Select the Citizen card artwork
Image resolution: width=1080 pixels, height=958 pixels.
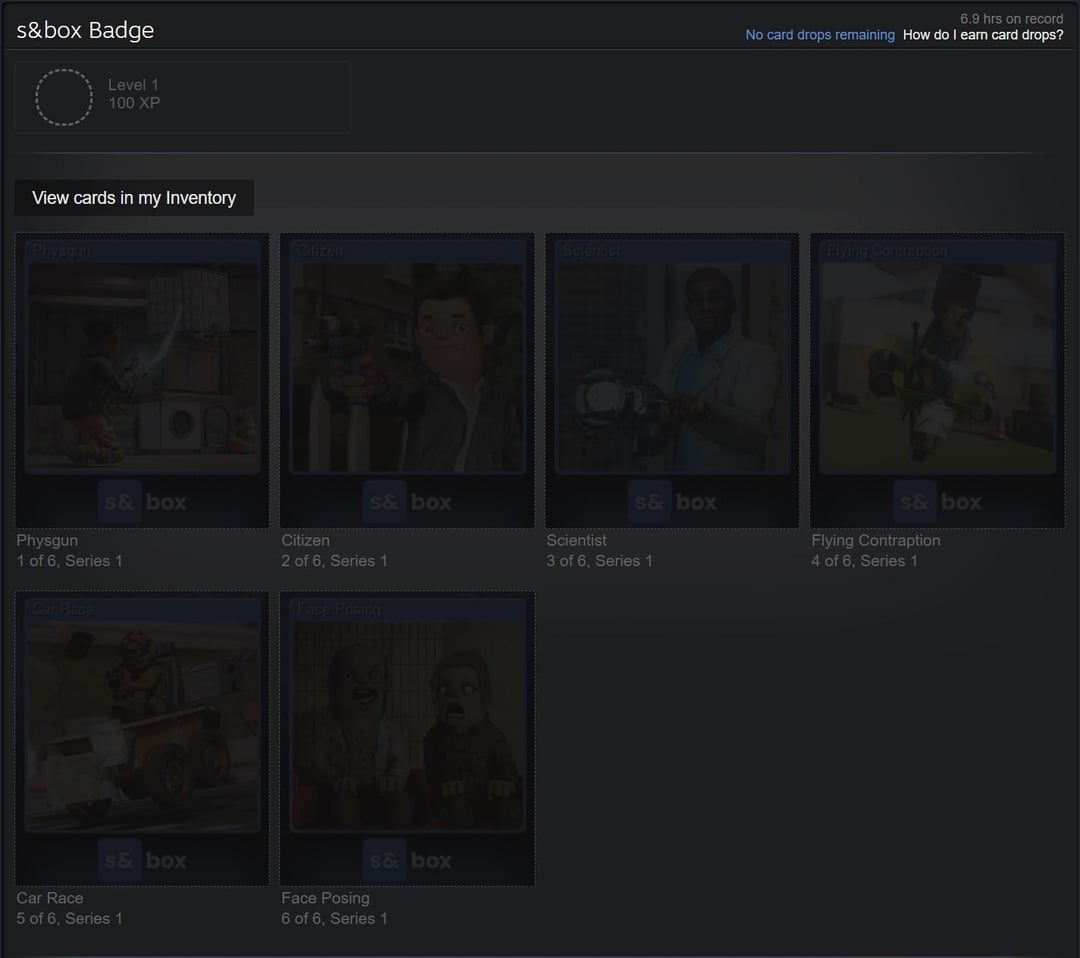[x=407, y=367]
